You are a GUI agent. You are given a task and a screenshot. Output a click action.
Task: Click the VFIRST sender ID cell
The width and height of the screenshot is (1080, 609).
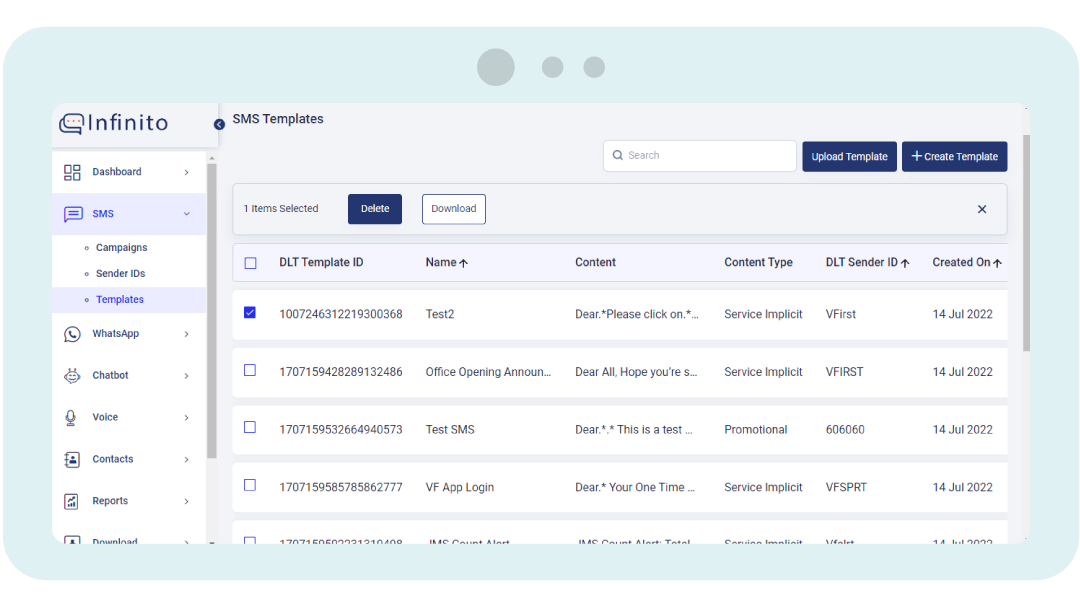844,372
